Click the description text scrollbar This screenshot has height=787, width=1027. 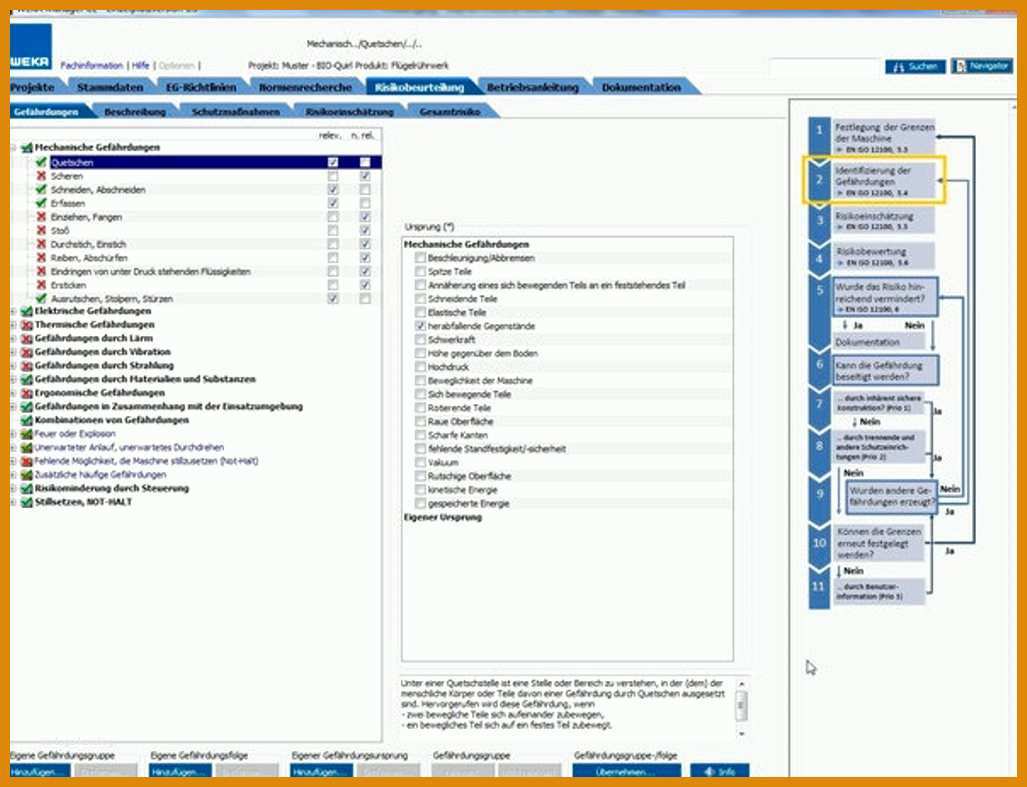click(741, 708)
